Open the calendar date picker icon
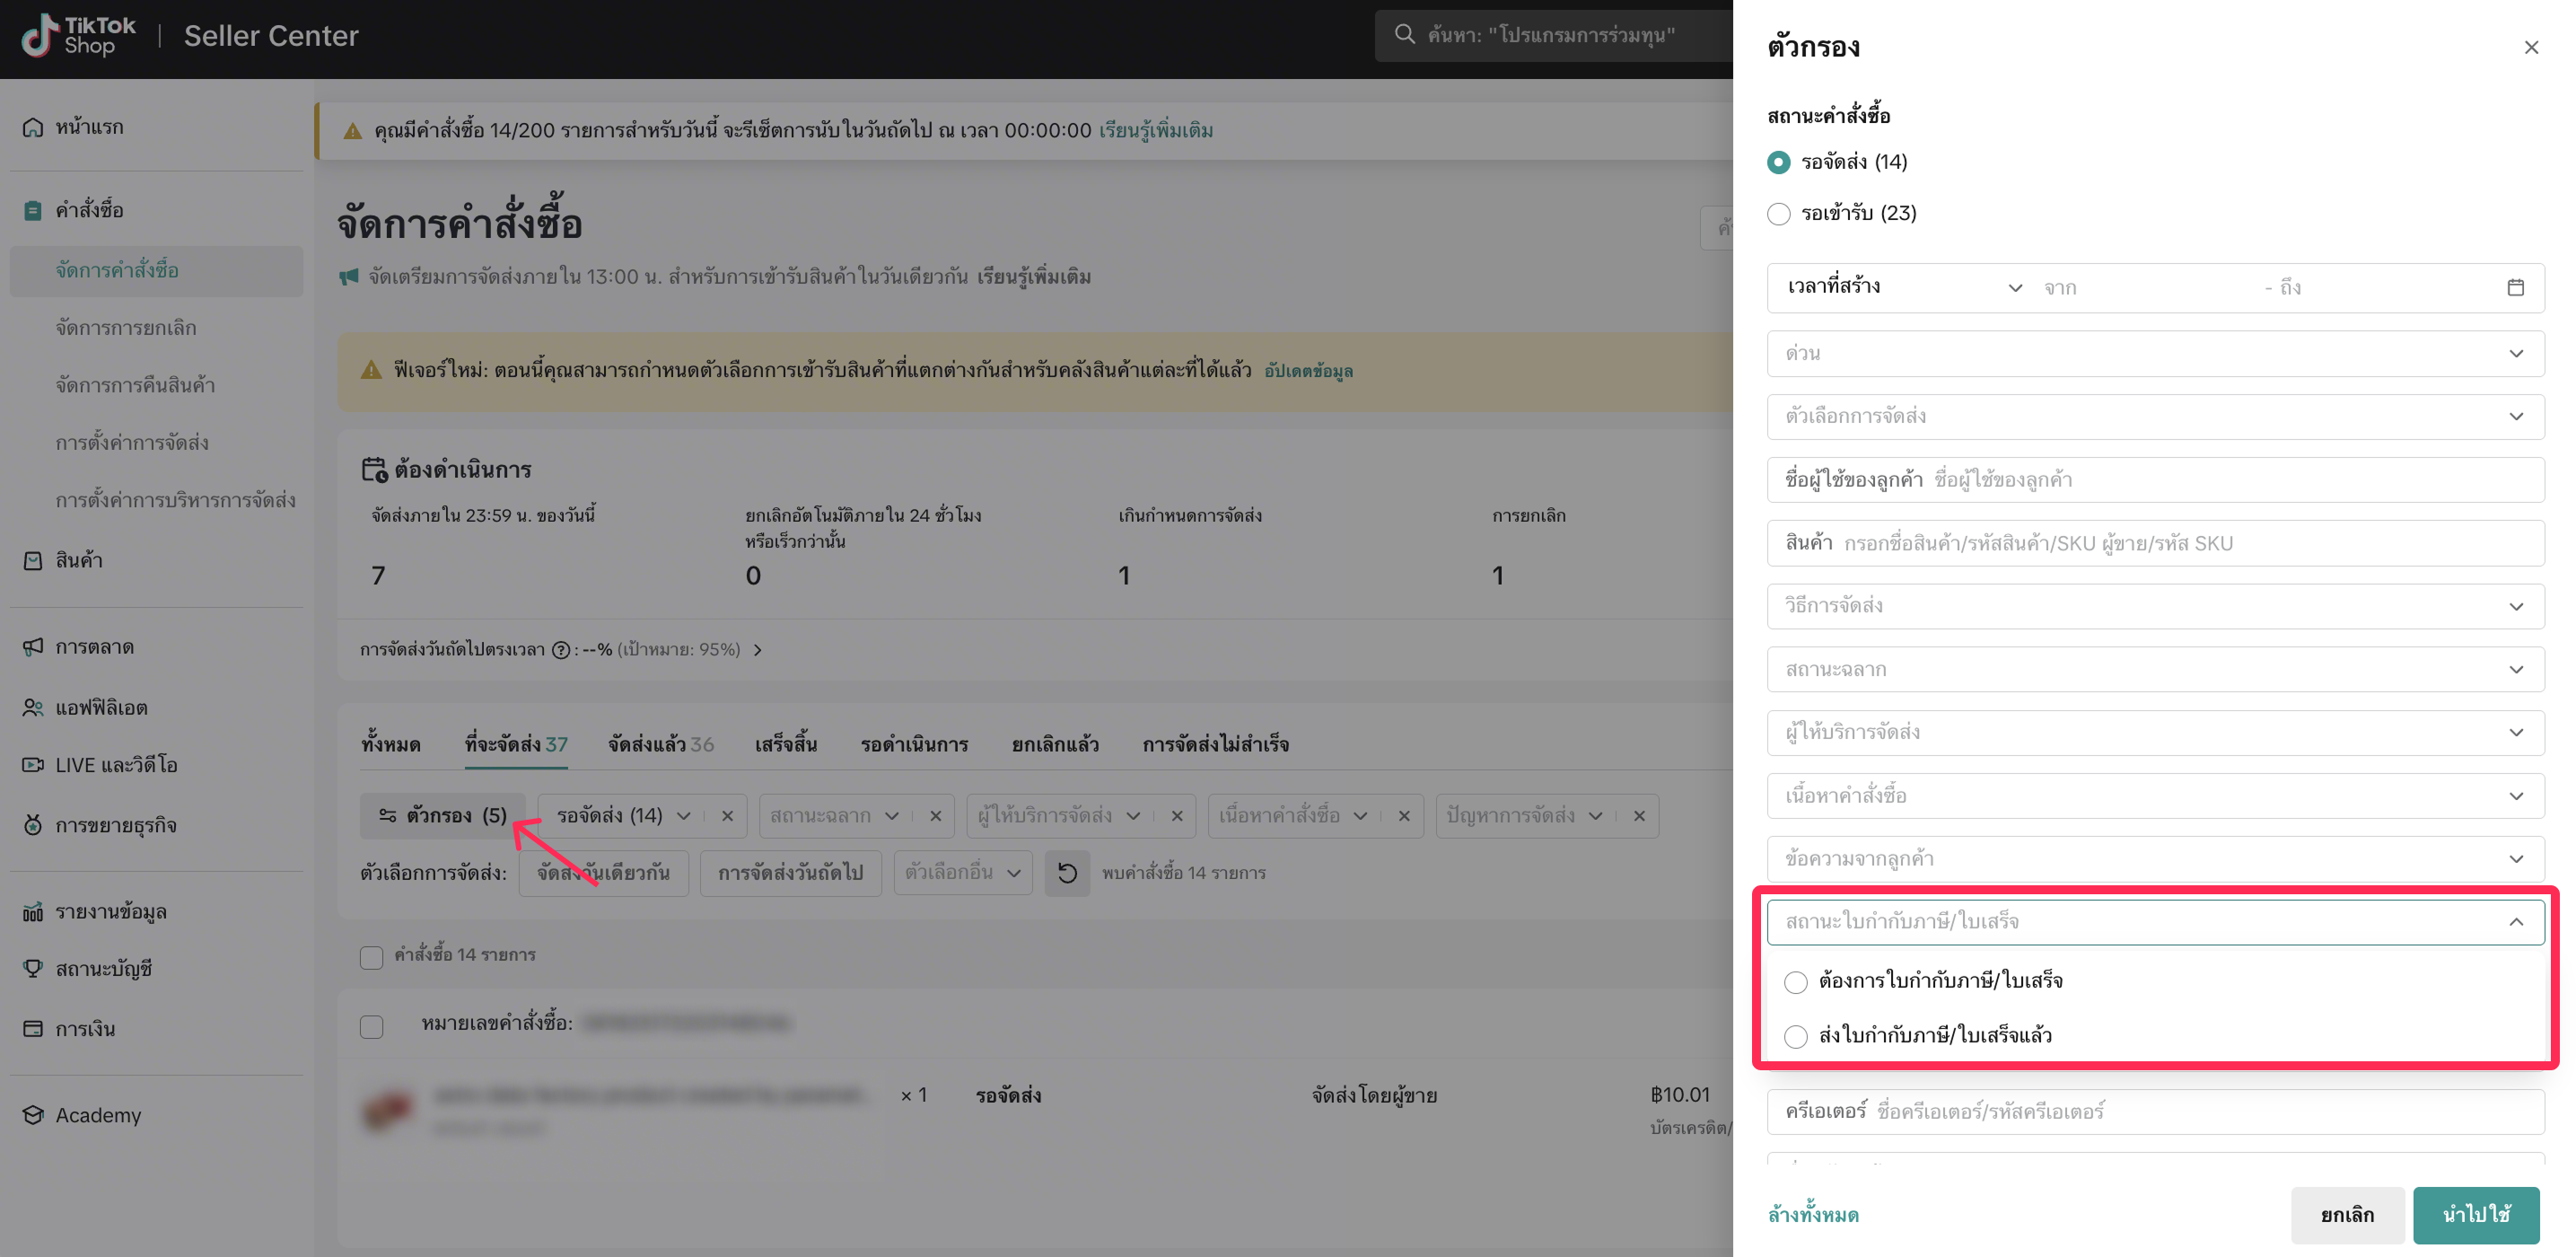This screenshot has width=2576, height=1257. [x=2515, y=288]
